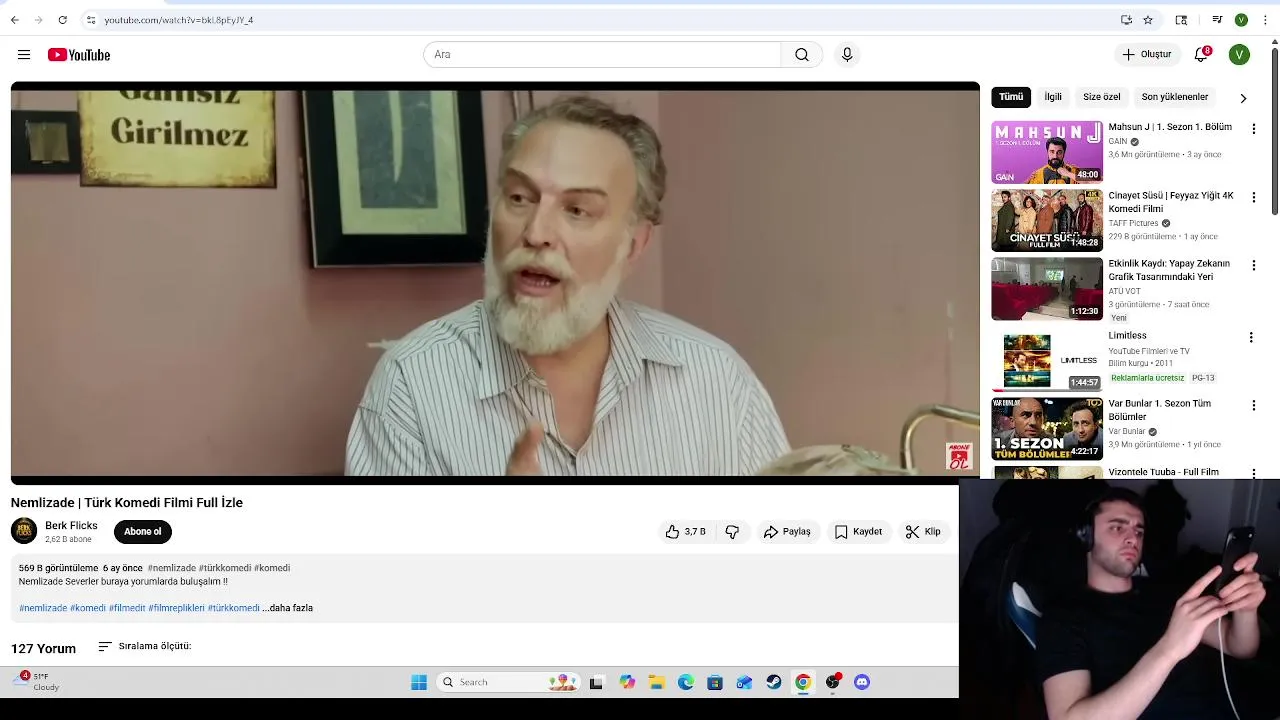Click the Paylaş share button
Screen dimensions: 1280x720
pyautogui.click(x=787, y=532)
